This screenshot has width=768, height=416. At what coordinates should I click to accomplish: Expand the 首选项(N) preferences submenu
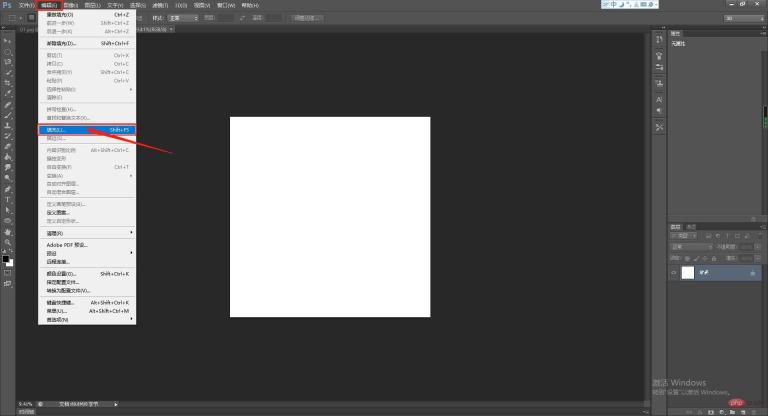click(87, 319)
